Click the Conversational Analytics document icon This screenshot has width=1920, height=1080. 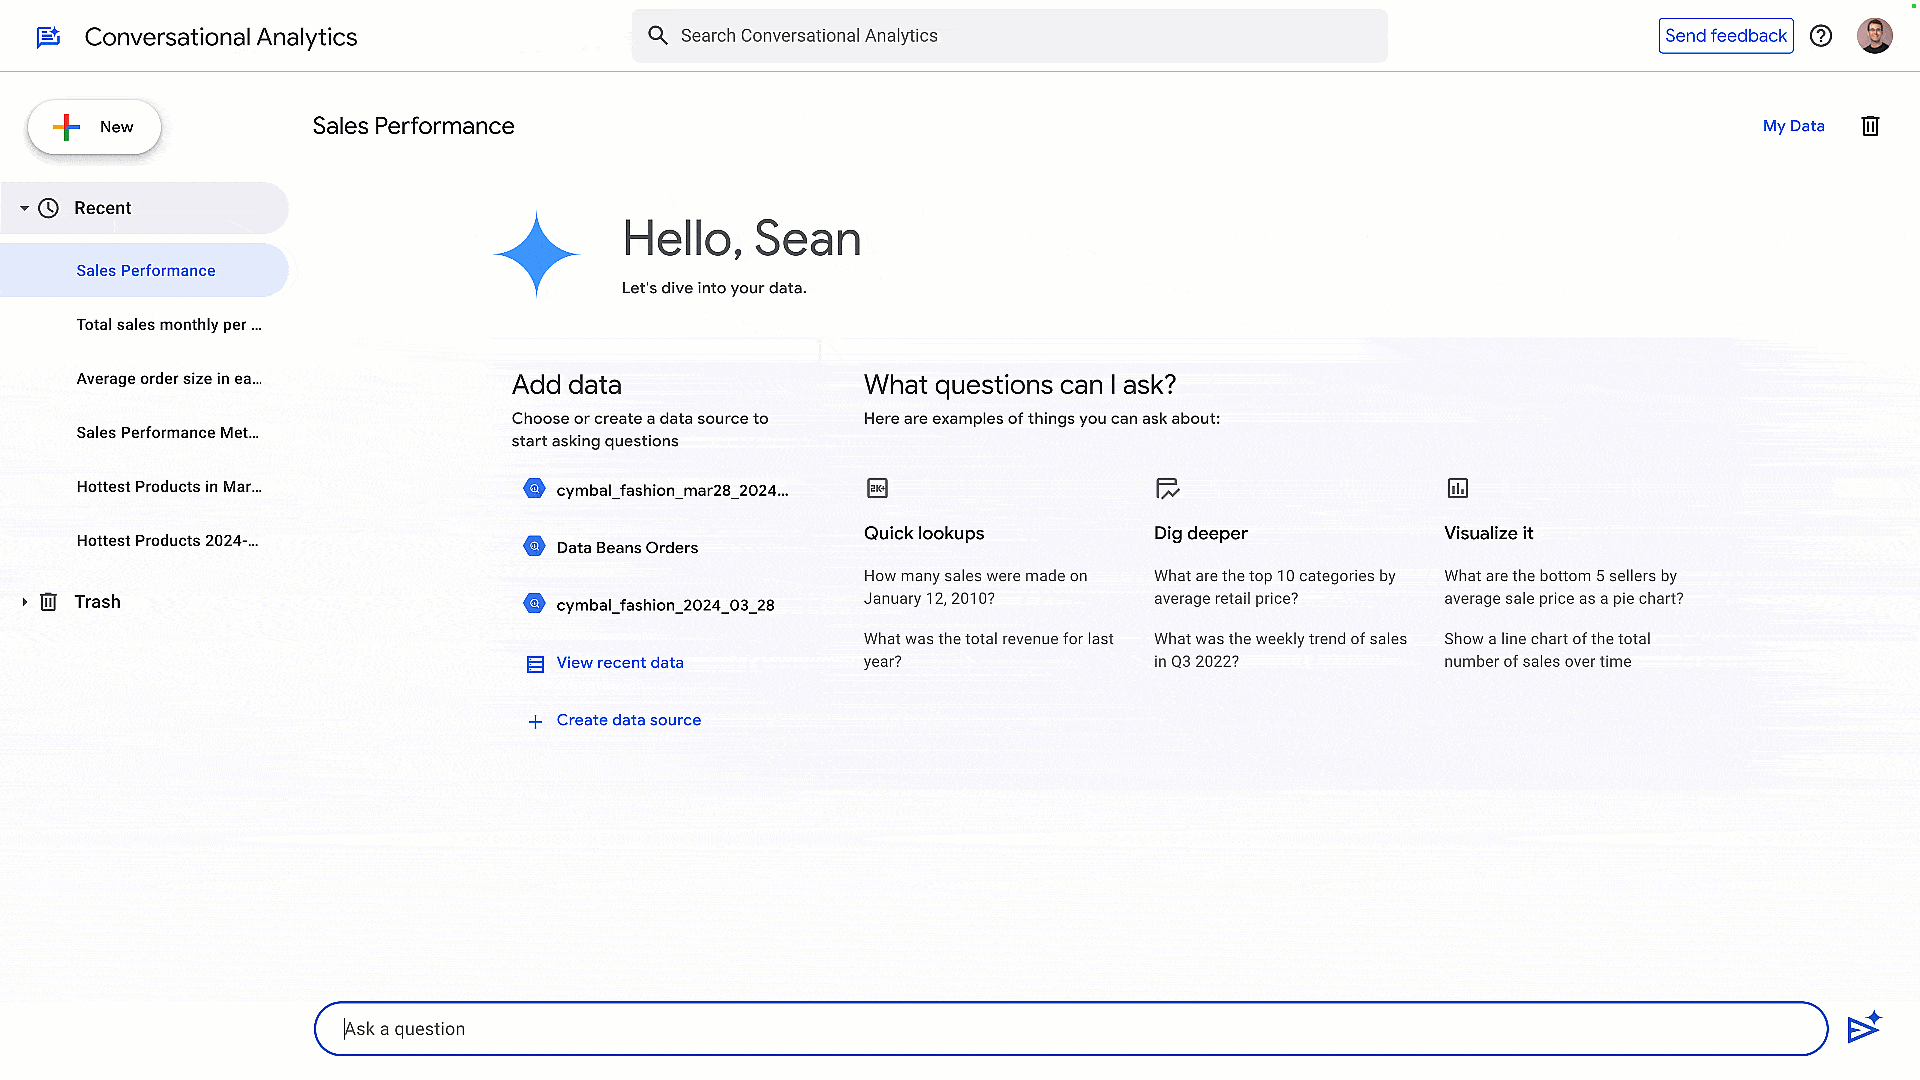pos(47,36)
